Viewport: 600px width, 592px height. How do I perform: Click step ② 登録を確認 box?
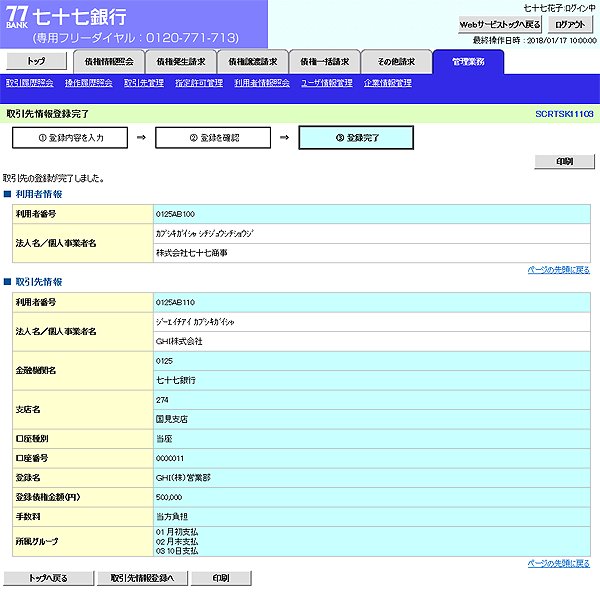click(x=213, y=138)
